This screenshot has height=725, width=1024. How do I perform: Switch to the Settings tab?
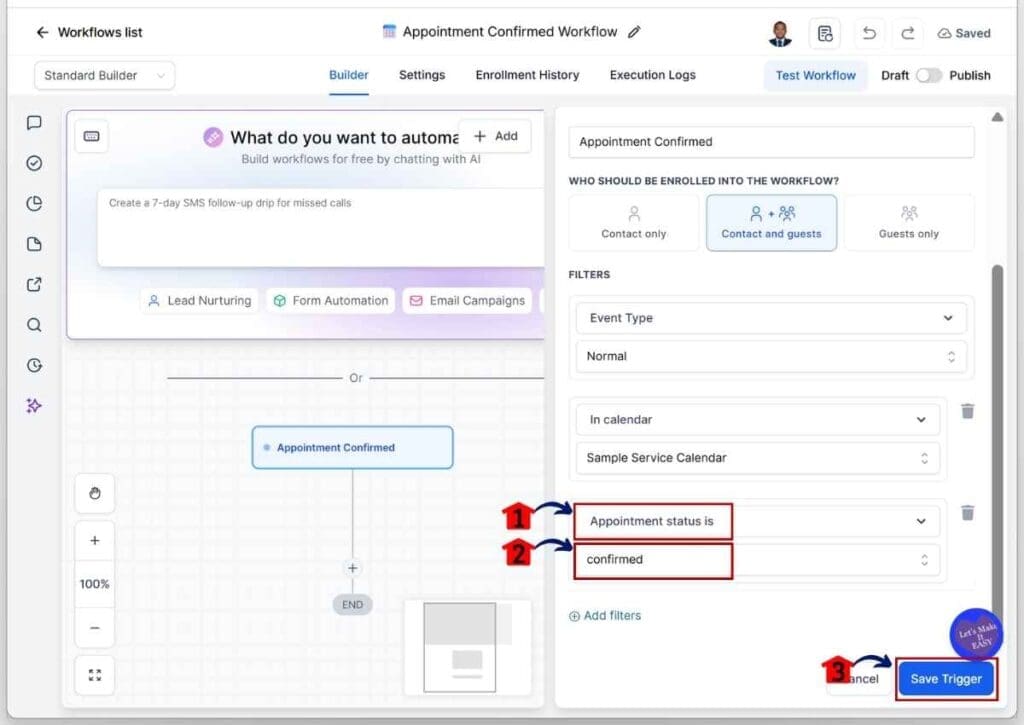pyautogui.click(x=422, y=75)
